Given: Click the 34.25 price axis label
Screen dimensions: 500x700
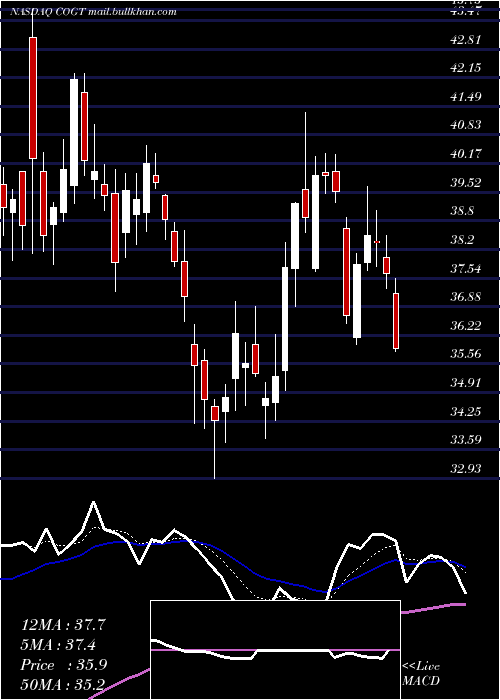Looking at the screenshot, I should point(466,411).
